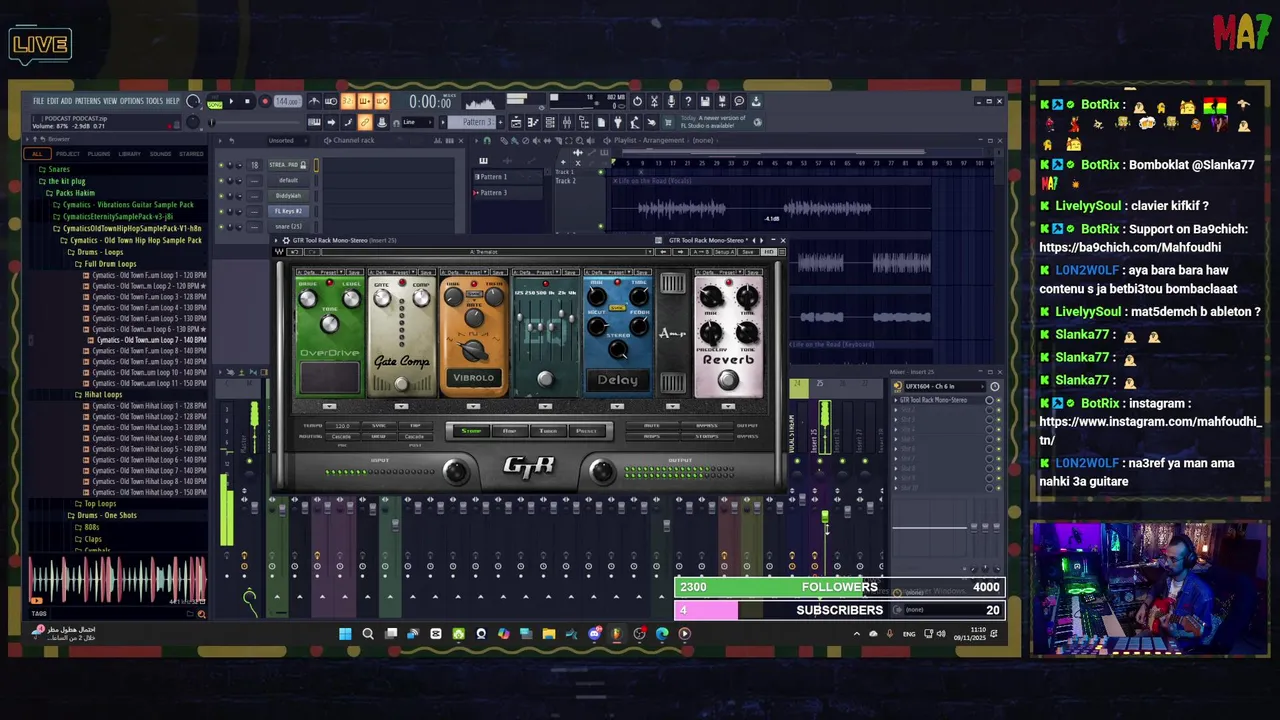Select Cymatics Old Town Loop 7 - 140 BPM
Image resolution: width=1280 pixels, height=720 pixels.
[x=149, y=340]
